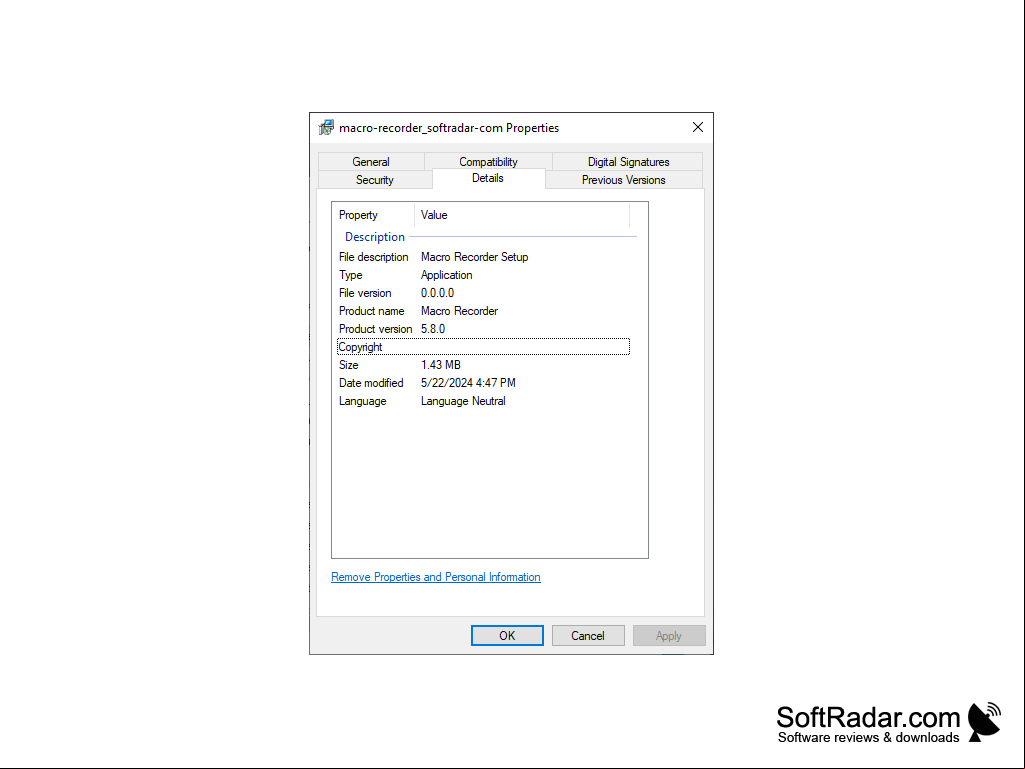Viewport: 1025px width, 769px height.
Task: Click the value Application
Action: pos(446,275)
